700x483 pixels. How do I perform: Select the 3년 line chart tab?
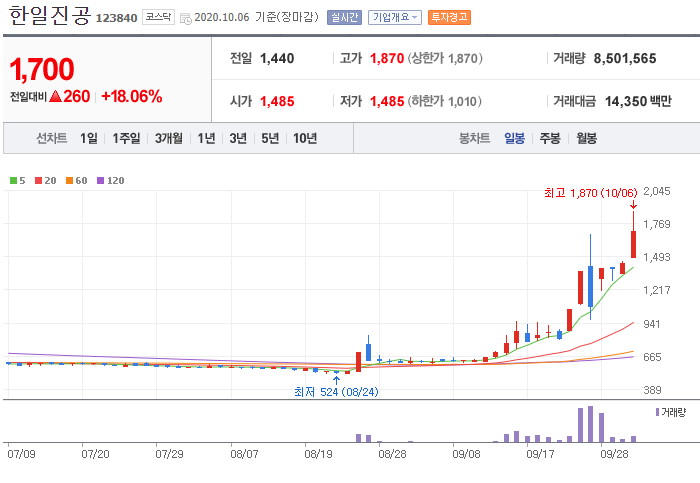(238, 138)
